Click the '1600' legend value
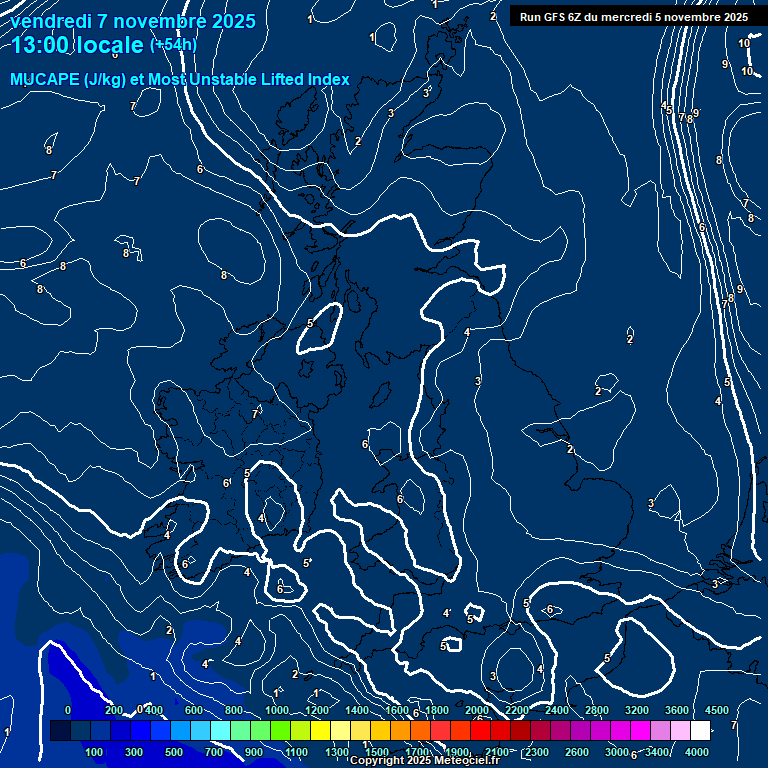Viewport: 768px width, 768px height. point(397,710)
